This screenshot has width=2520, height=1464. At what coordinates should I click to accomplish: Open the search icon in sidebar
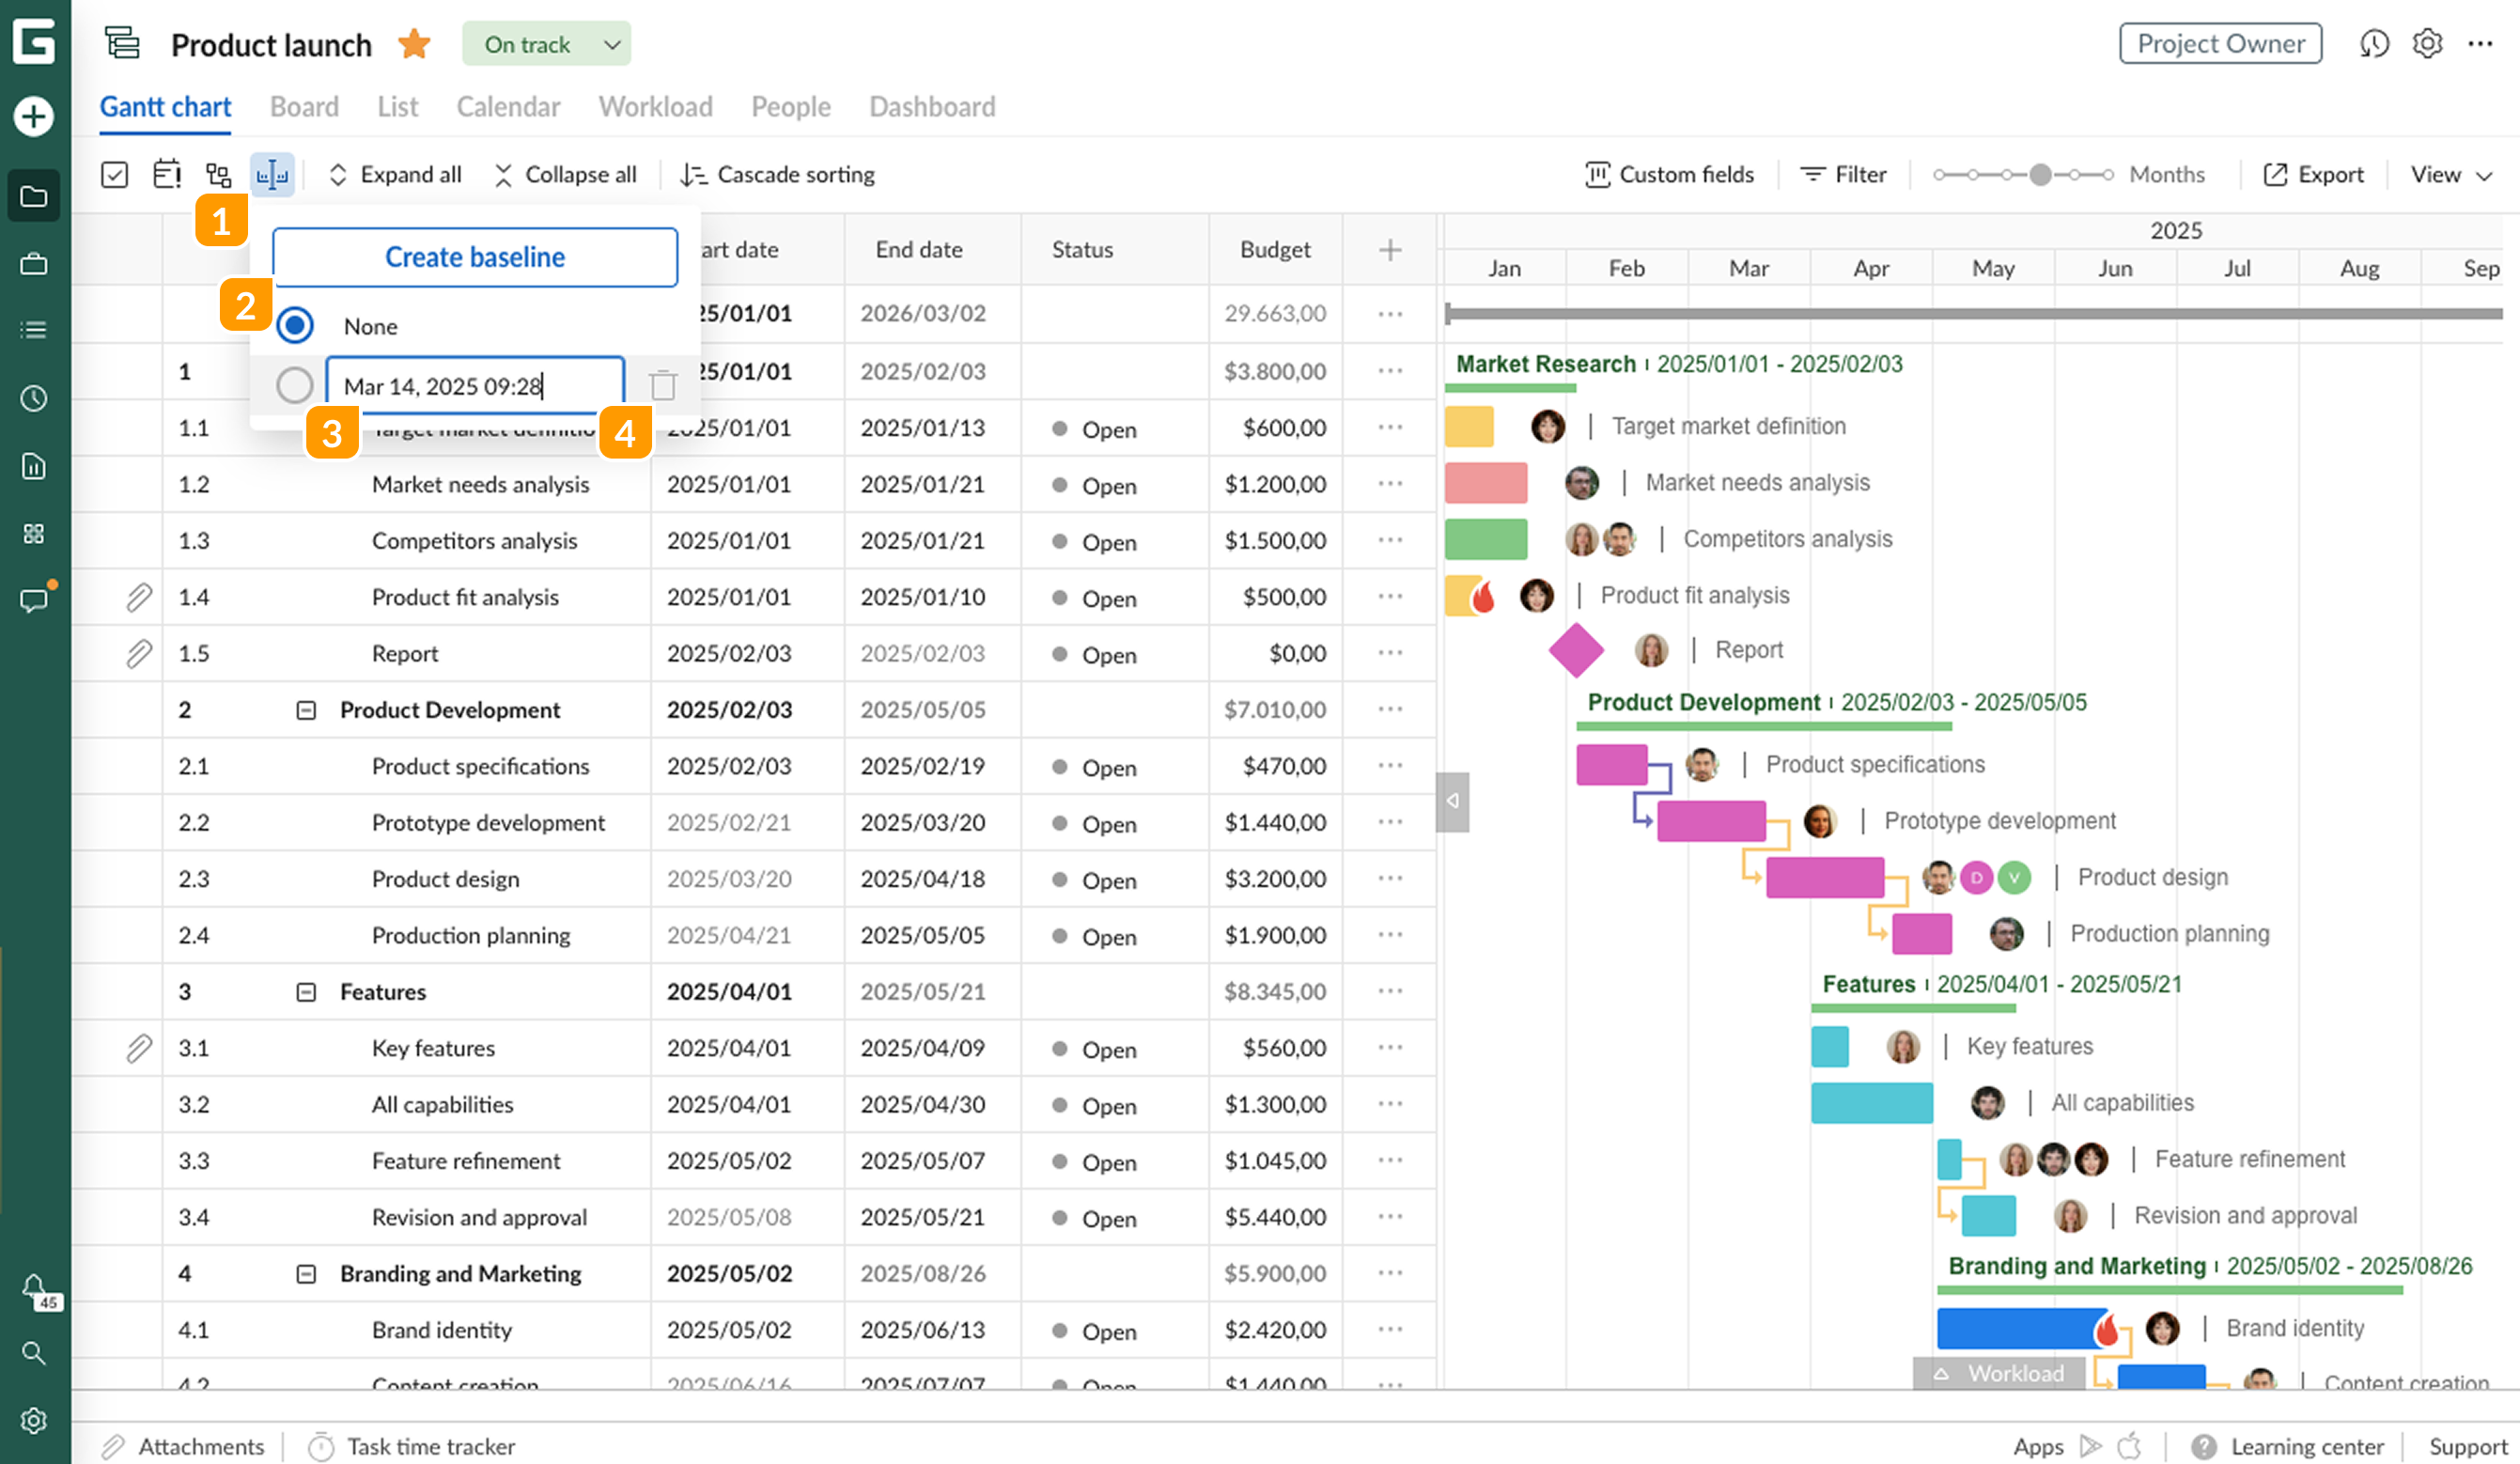pos(33,1353)
